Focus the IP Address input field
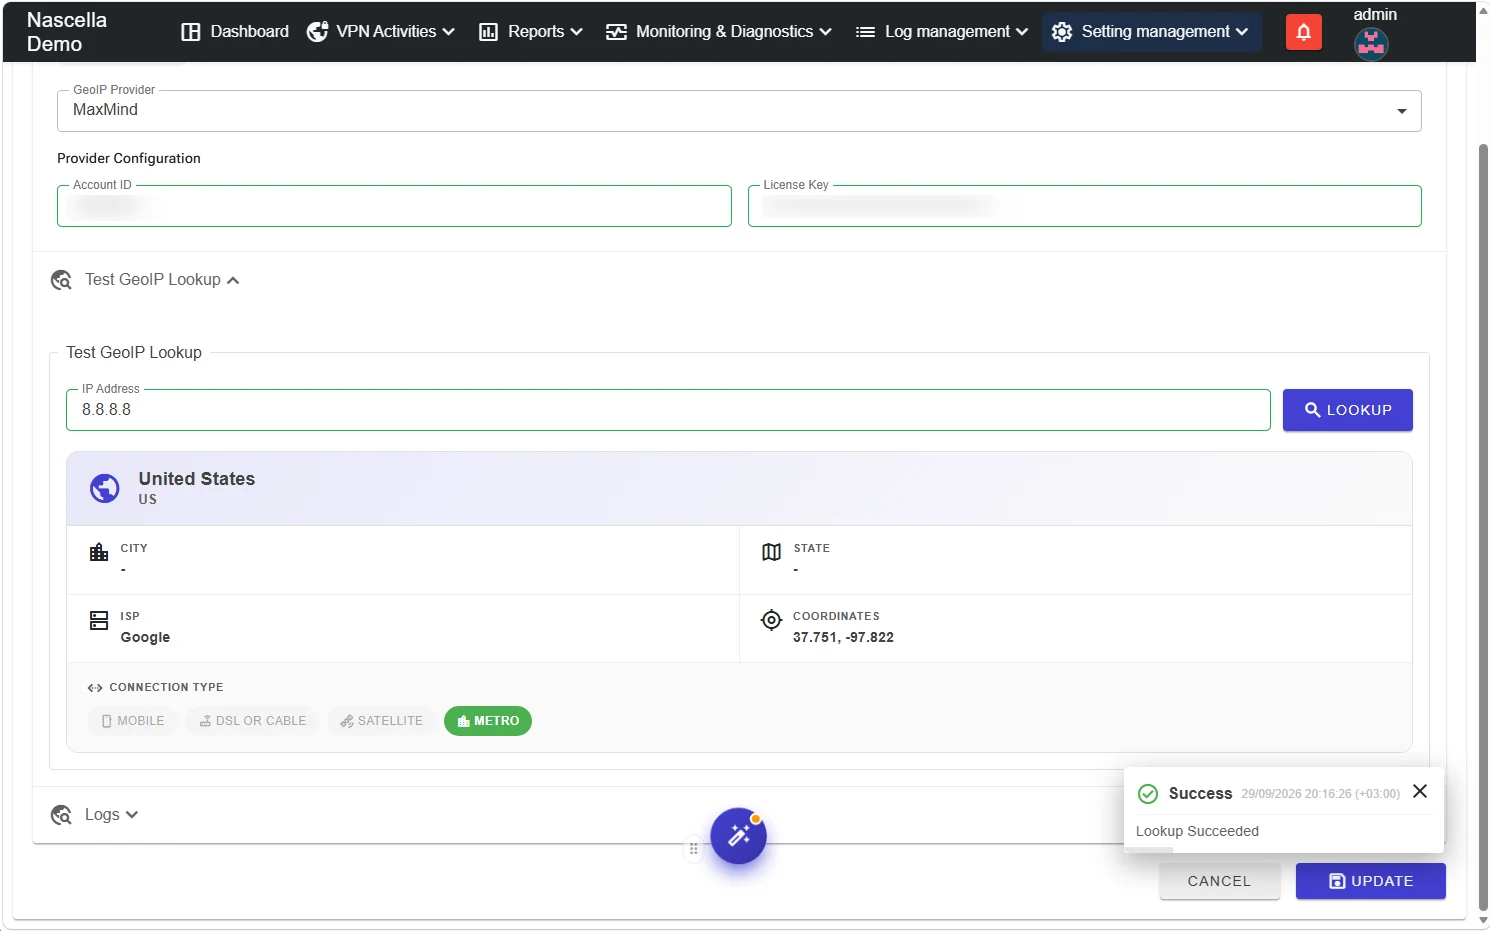The height and width of the screenshot is (931, 1490). (668, 410)
